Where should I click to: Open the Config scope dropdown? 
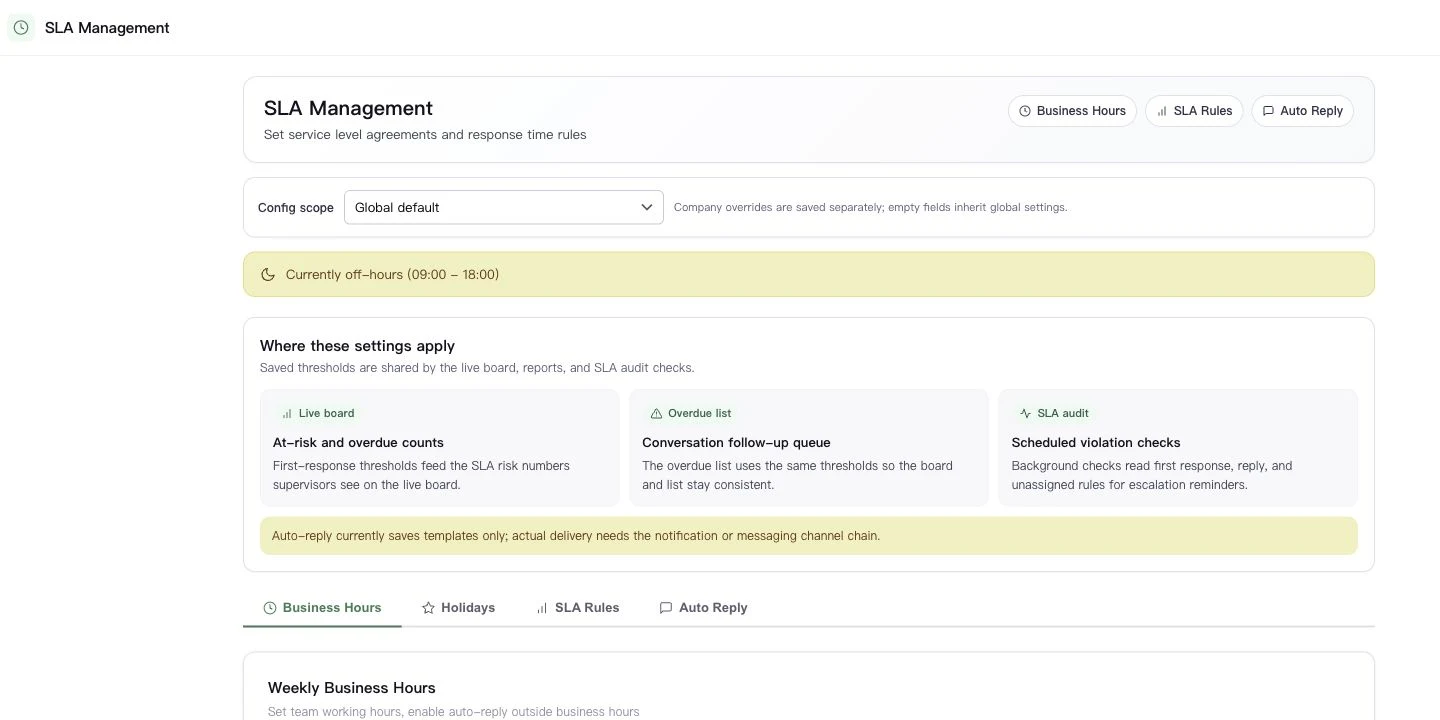point(504,207)
